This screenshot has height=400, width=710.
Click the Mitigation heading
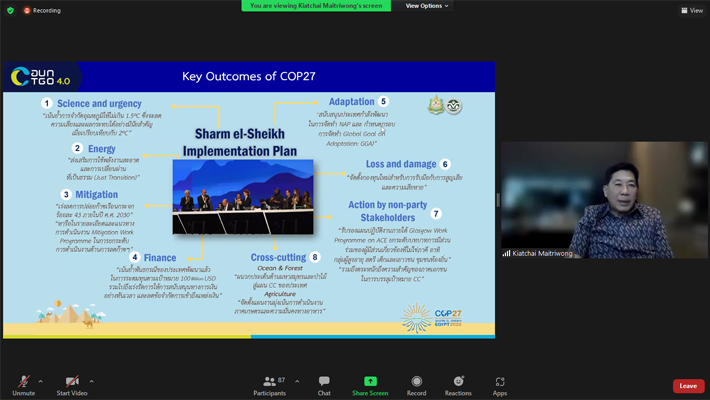pyautogui.click(x=96, y=194)
